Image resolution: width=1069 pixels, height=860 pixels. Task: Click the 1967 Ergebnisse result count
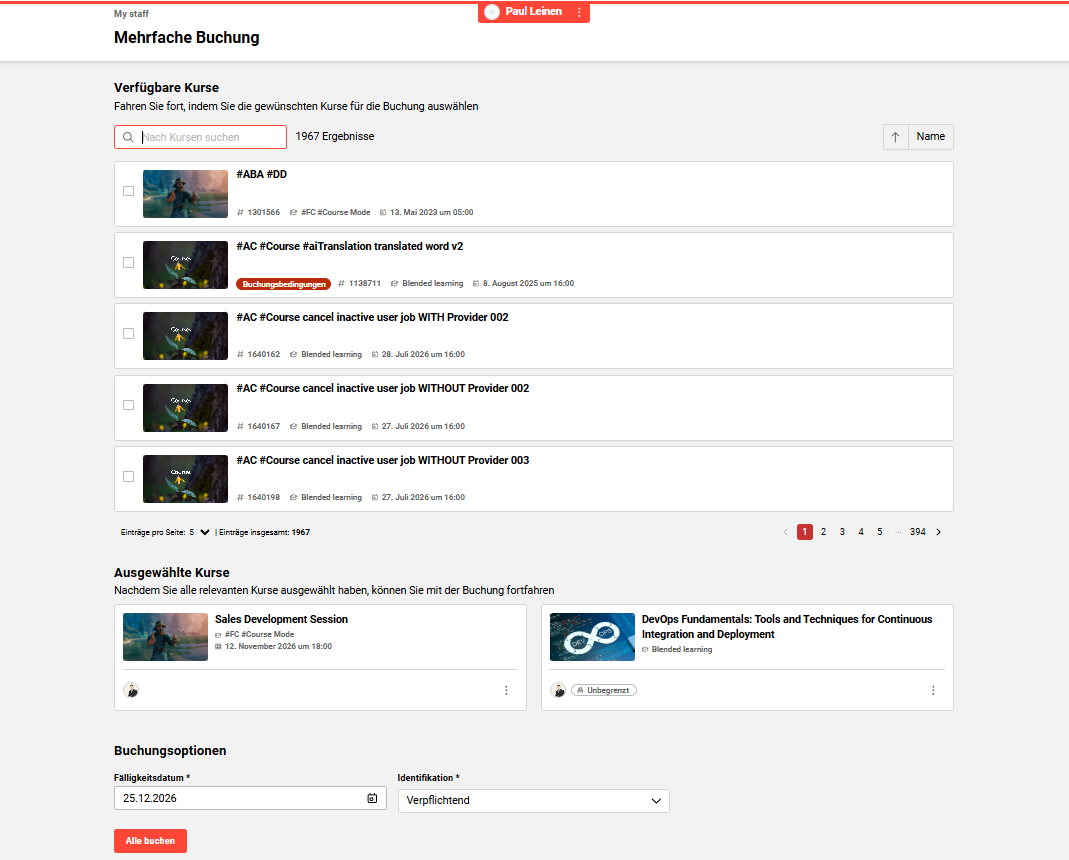[x=335, y=136]
